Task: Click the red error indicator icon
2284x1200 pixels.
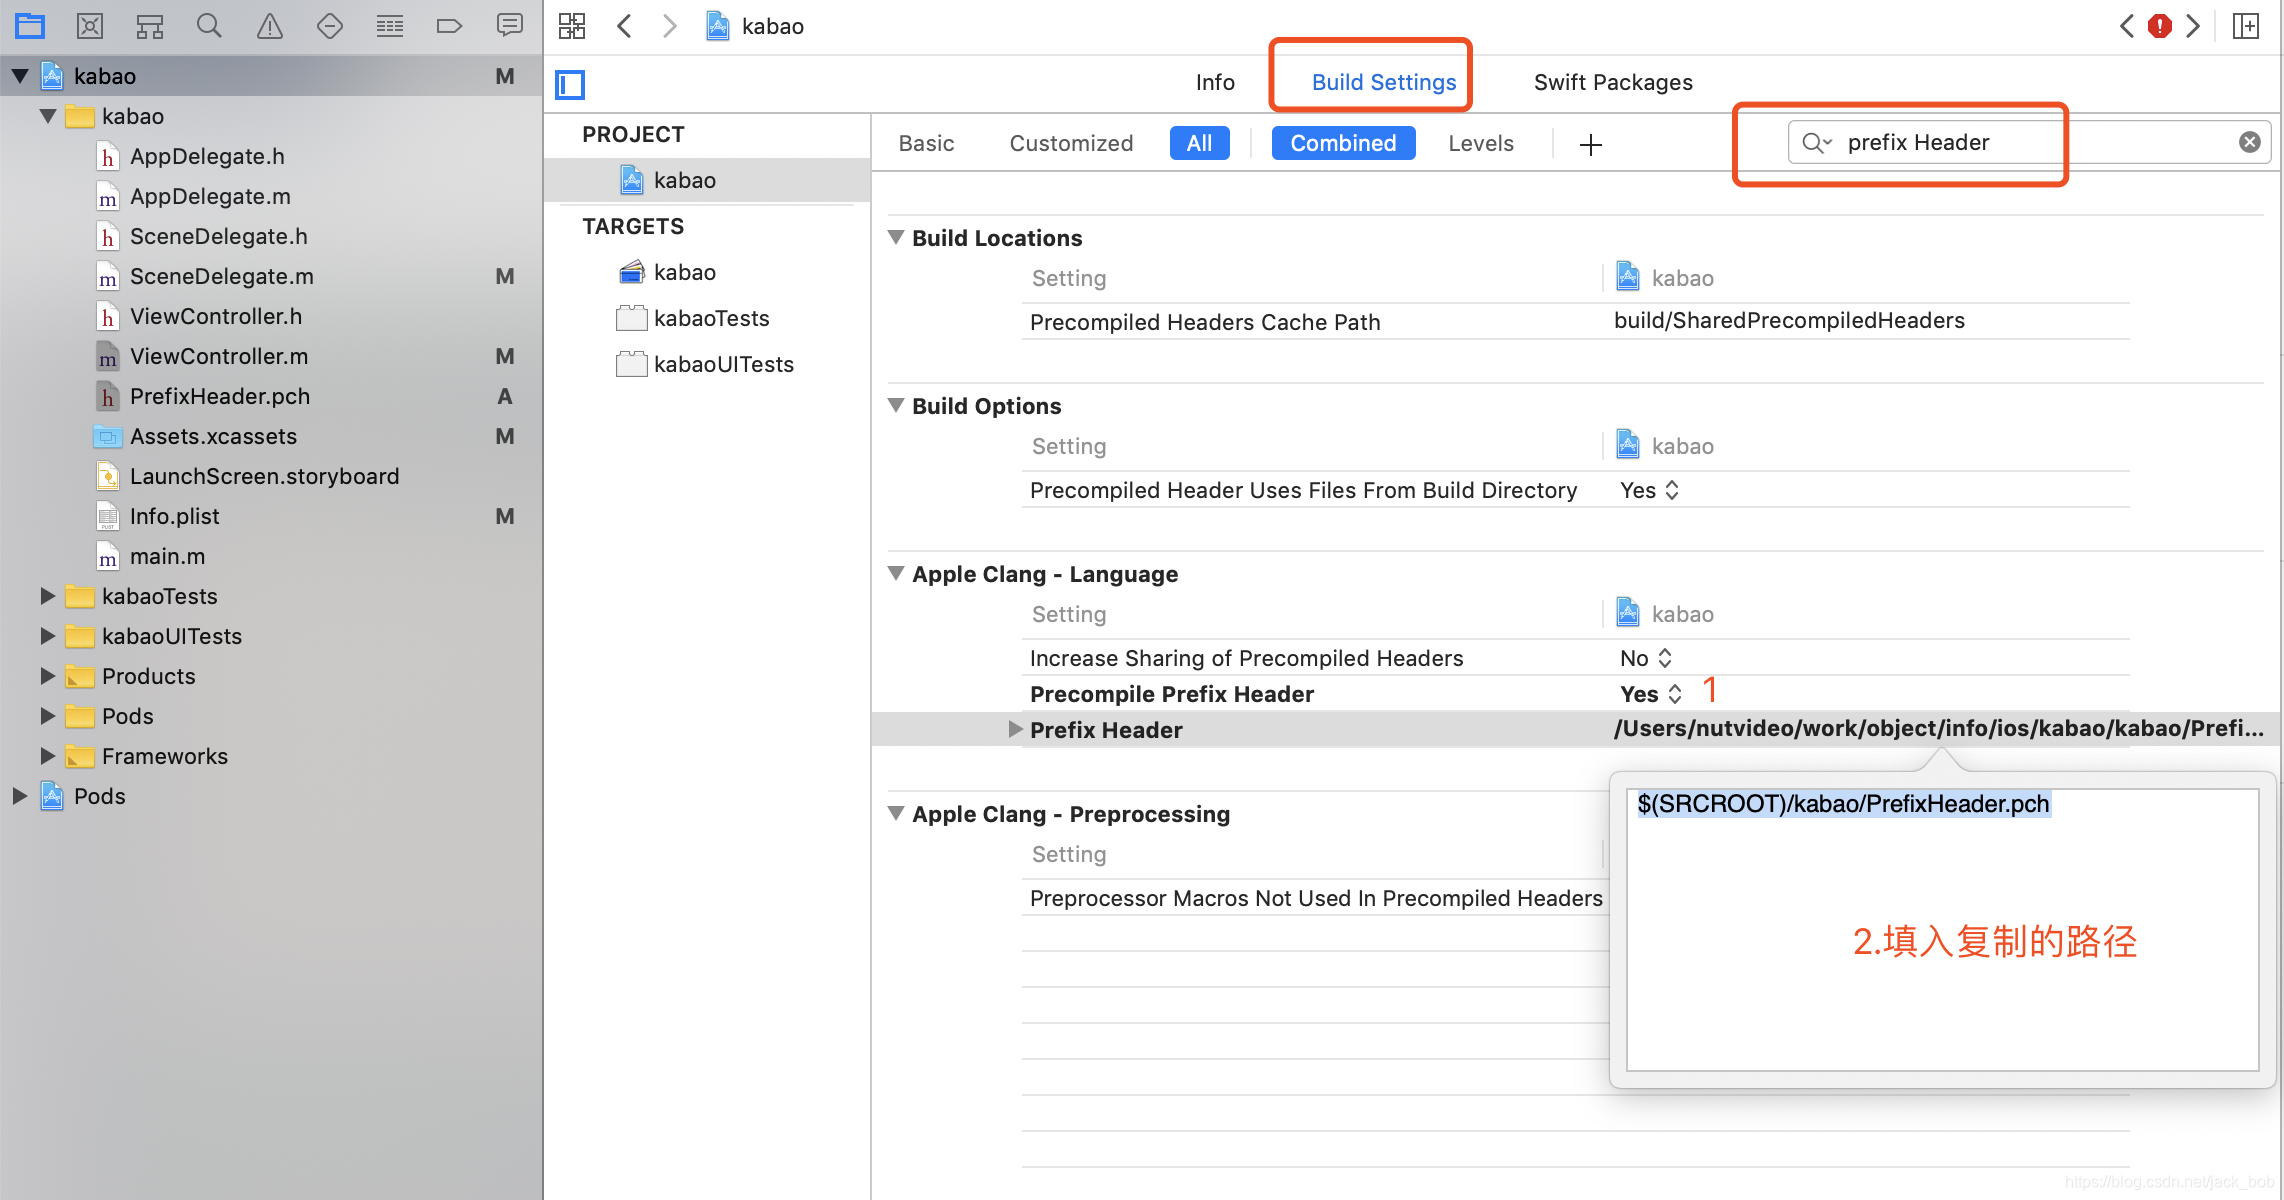Action: click(2160, 26)
